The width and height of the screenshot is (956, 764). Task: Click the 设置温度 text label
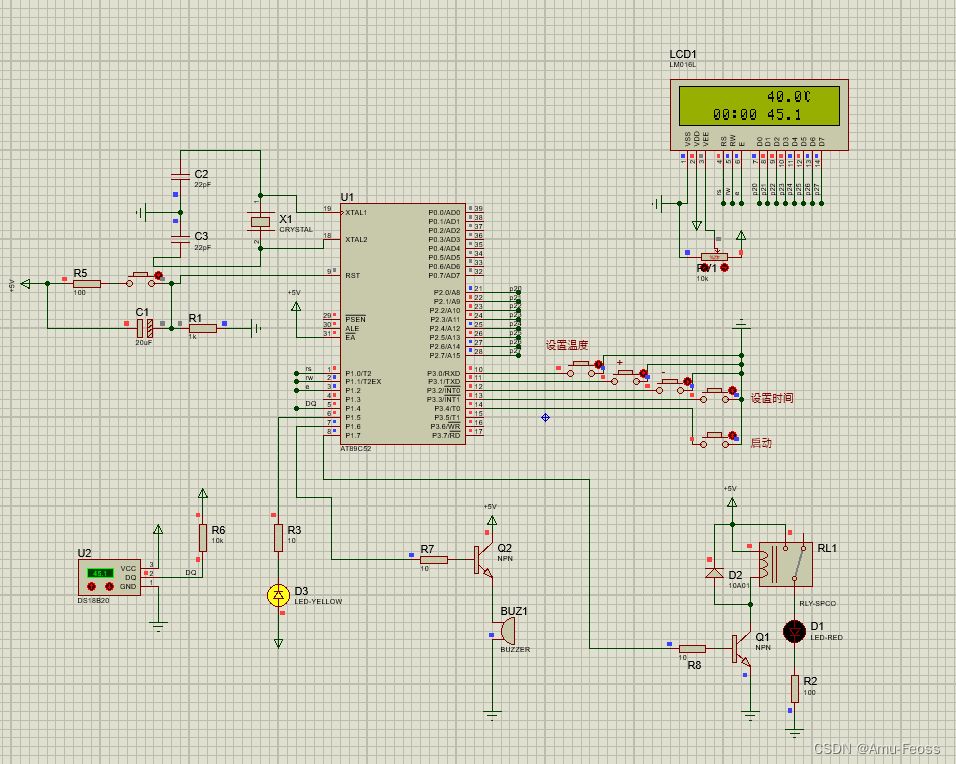coord(567,345)
